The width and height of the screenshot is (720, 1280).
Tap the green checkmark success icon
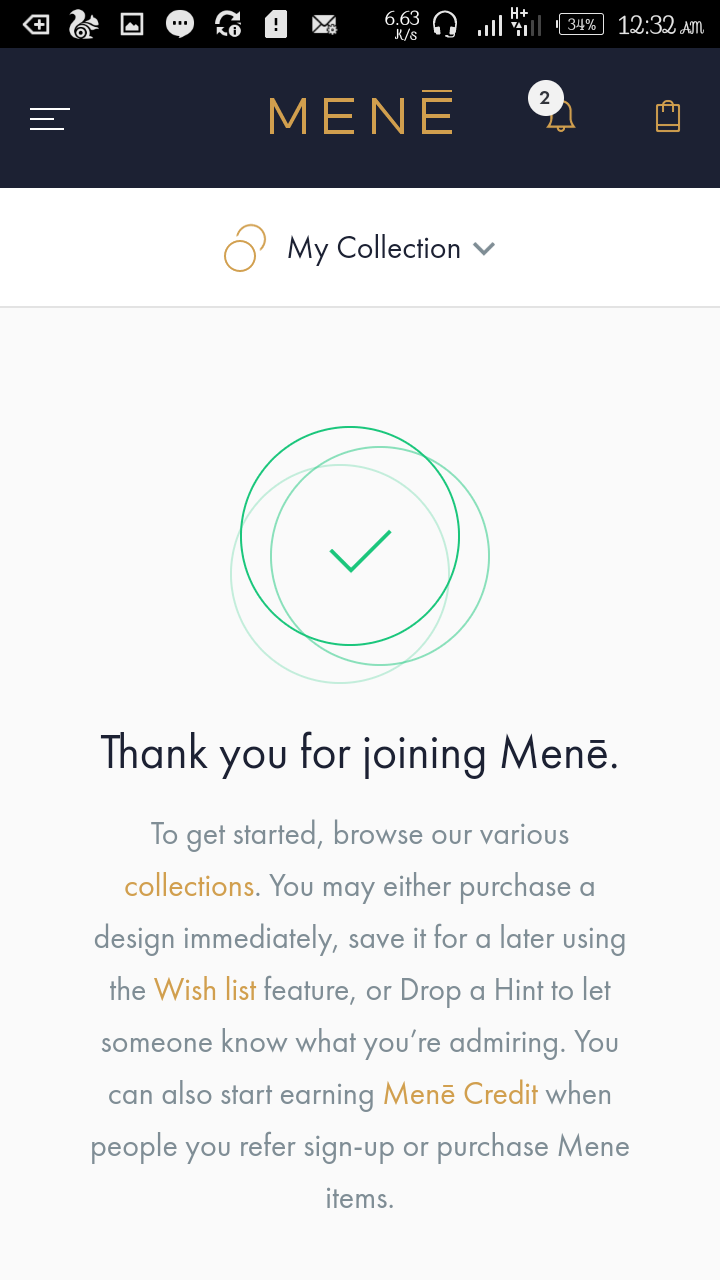(360, 551)
